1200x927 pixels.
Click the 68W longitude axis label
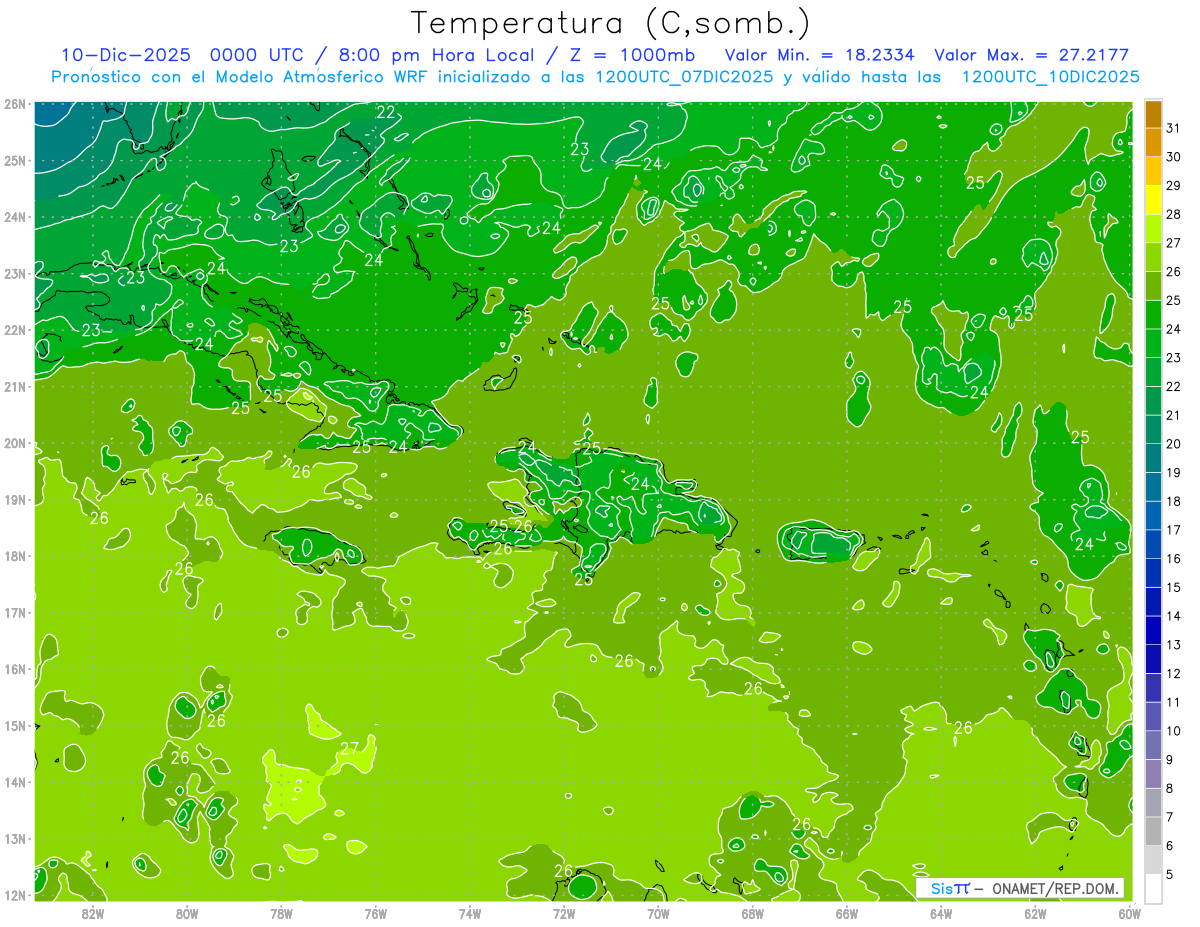tap(752, 913)
